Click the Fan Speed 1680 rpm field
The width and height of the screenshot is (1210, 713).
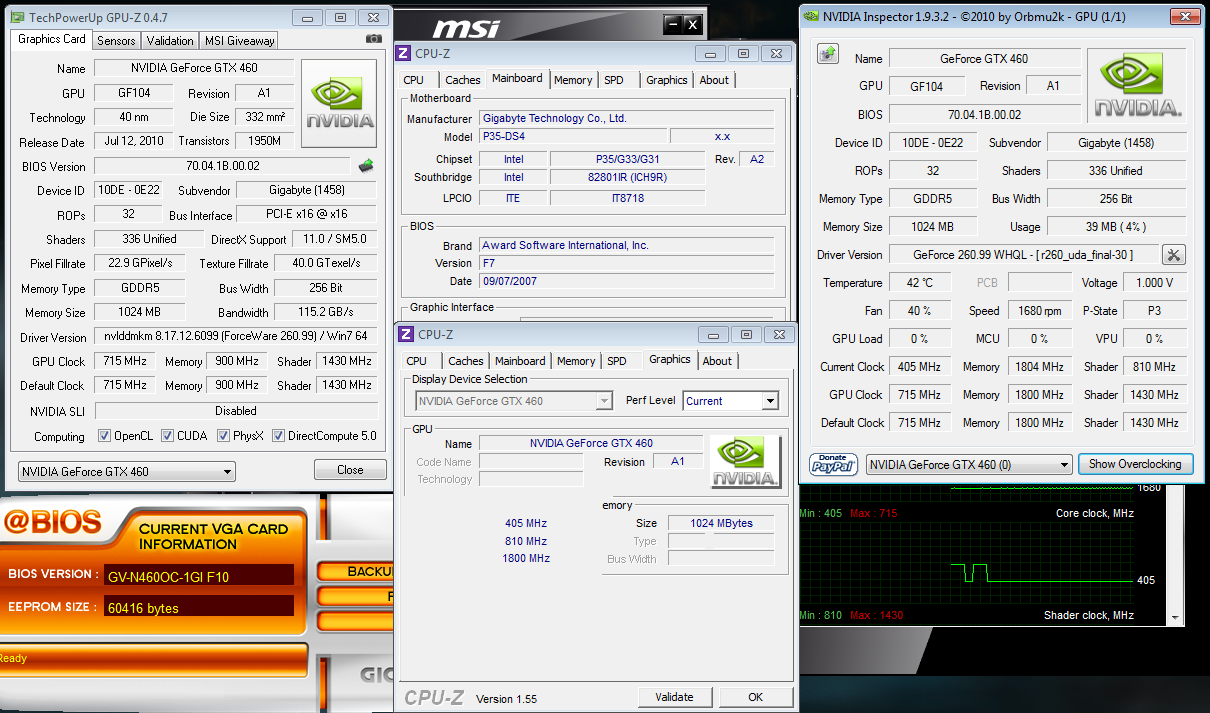click(1040, 311)
